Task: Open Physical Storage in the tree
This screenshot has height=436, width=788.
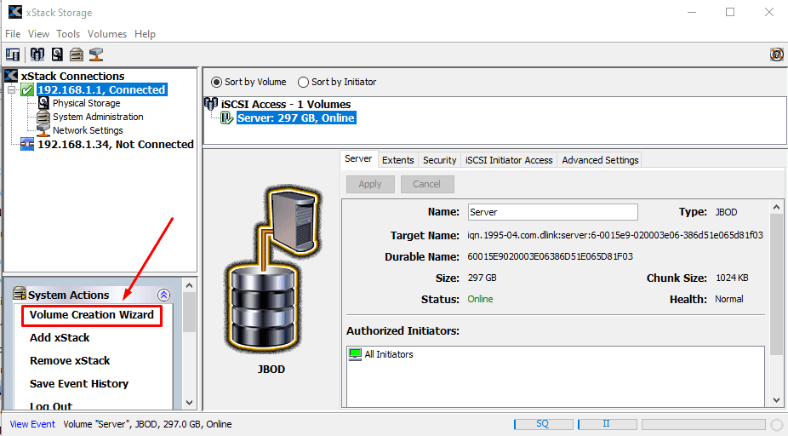Action: coord(87,103)
